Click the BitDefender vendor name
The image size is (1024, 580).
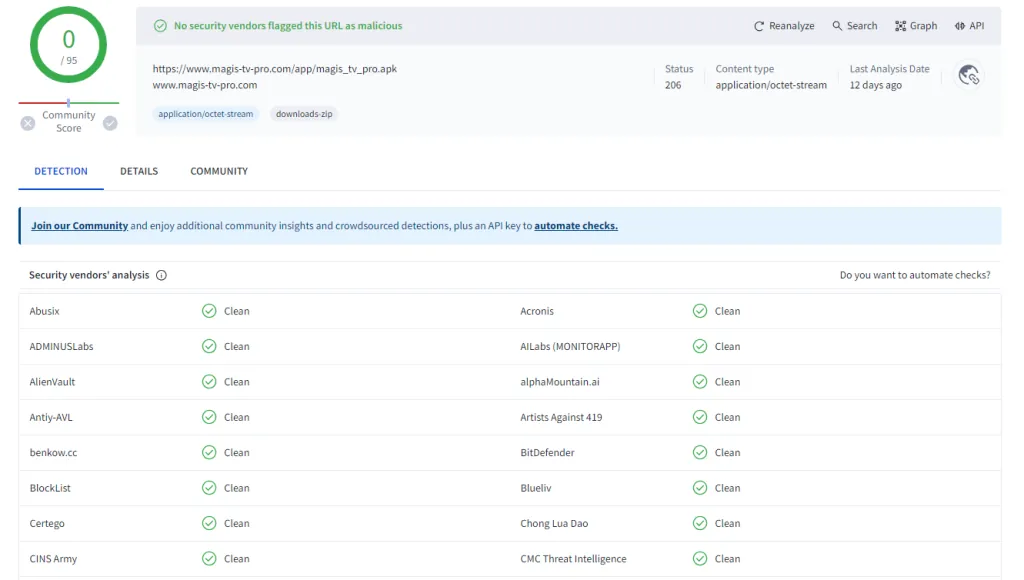pyautogui.click(x=547, y=452)
